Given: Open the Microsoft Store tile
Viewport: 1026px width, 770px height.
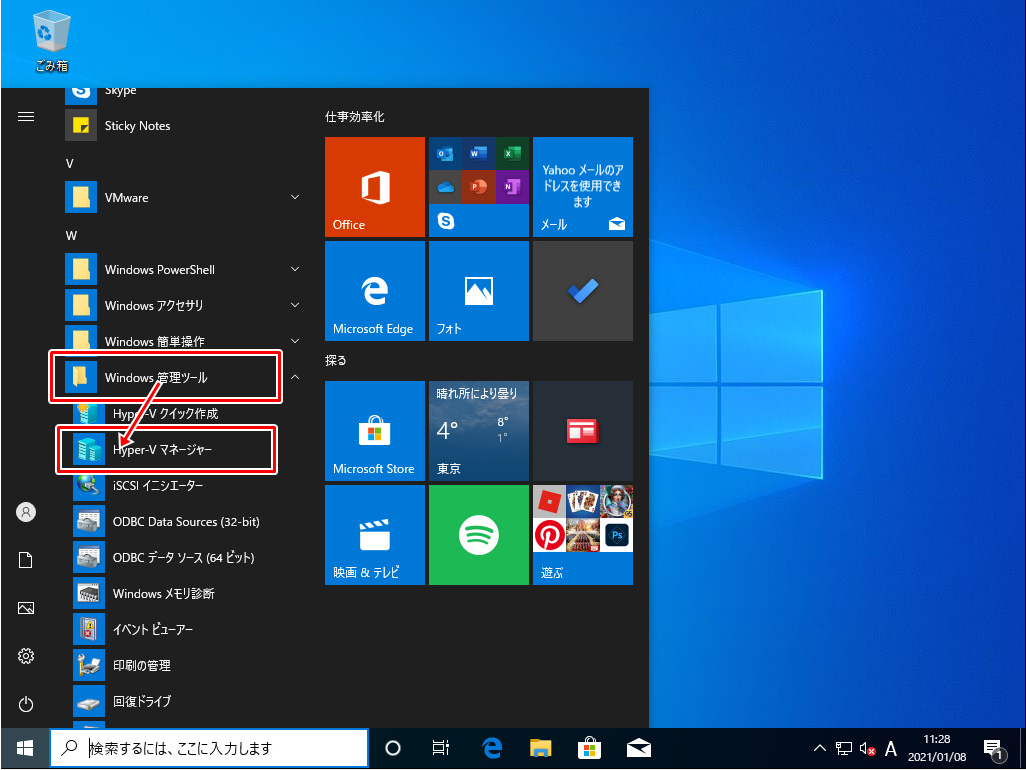Looking at the screenshot, I should (375, 431).
